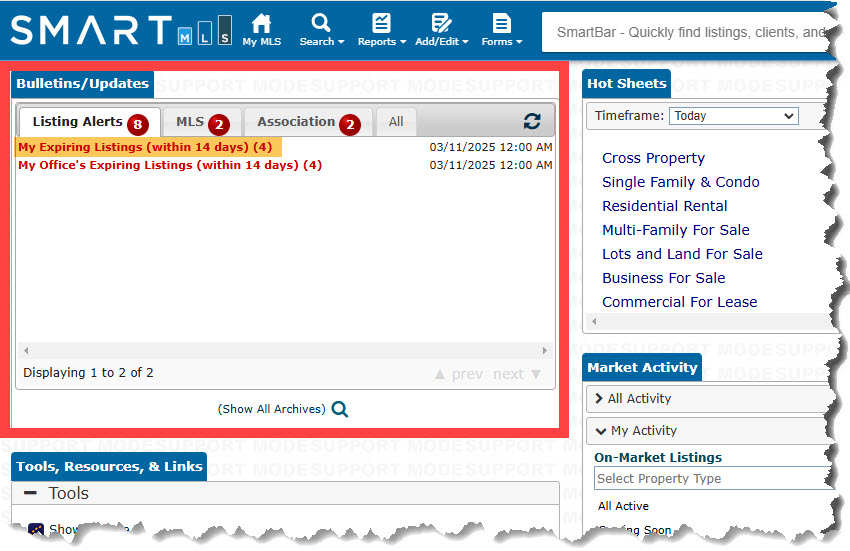The height and width of the screenshot is (551, 850).
Task: Open the Timeframe dropdown
Action: [733, 116]
